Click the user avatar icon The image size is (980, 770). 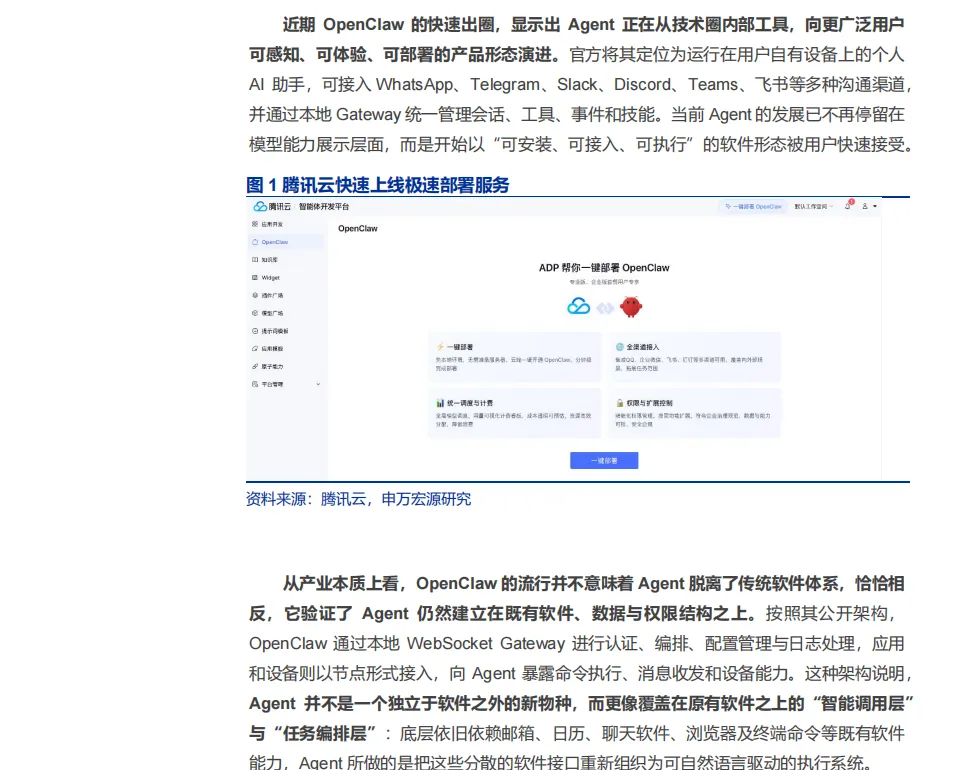click(865, 206)
